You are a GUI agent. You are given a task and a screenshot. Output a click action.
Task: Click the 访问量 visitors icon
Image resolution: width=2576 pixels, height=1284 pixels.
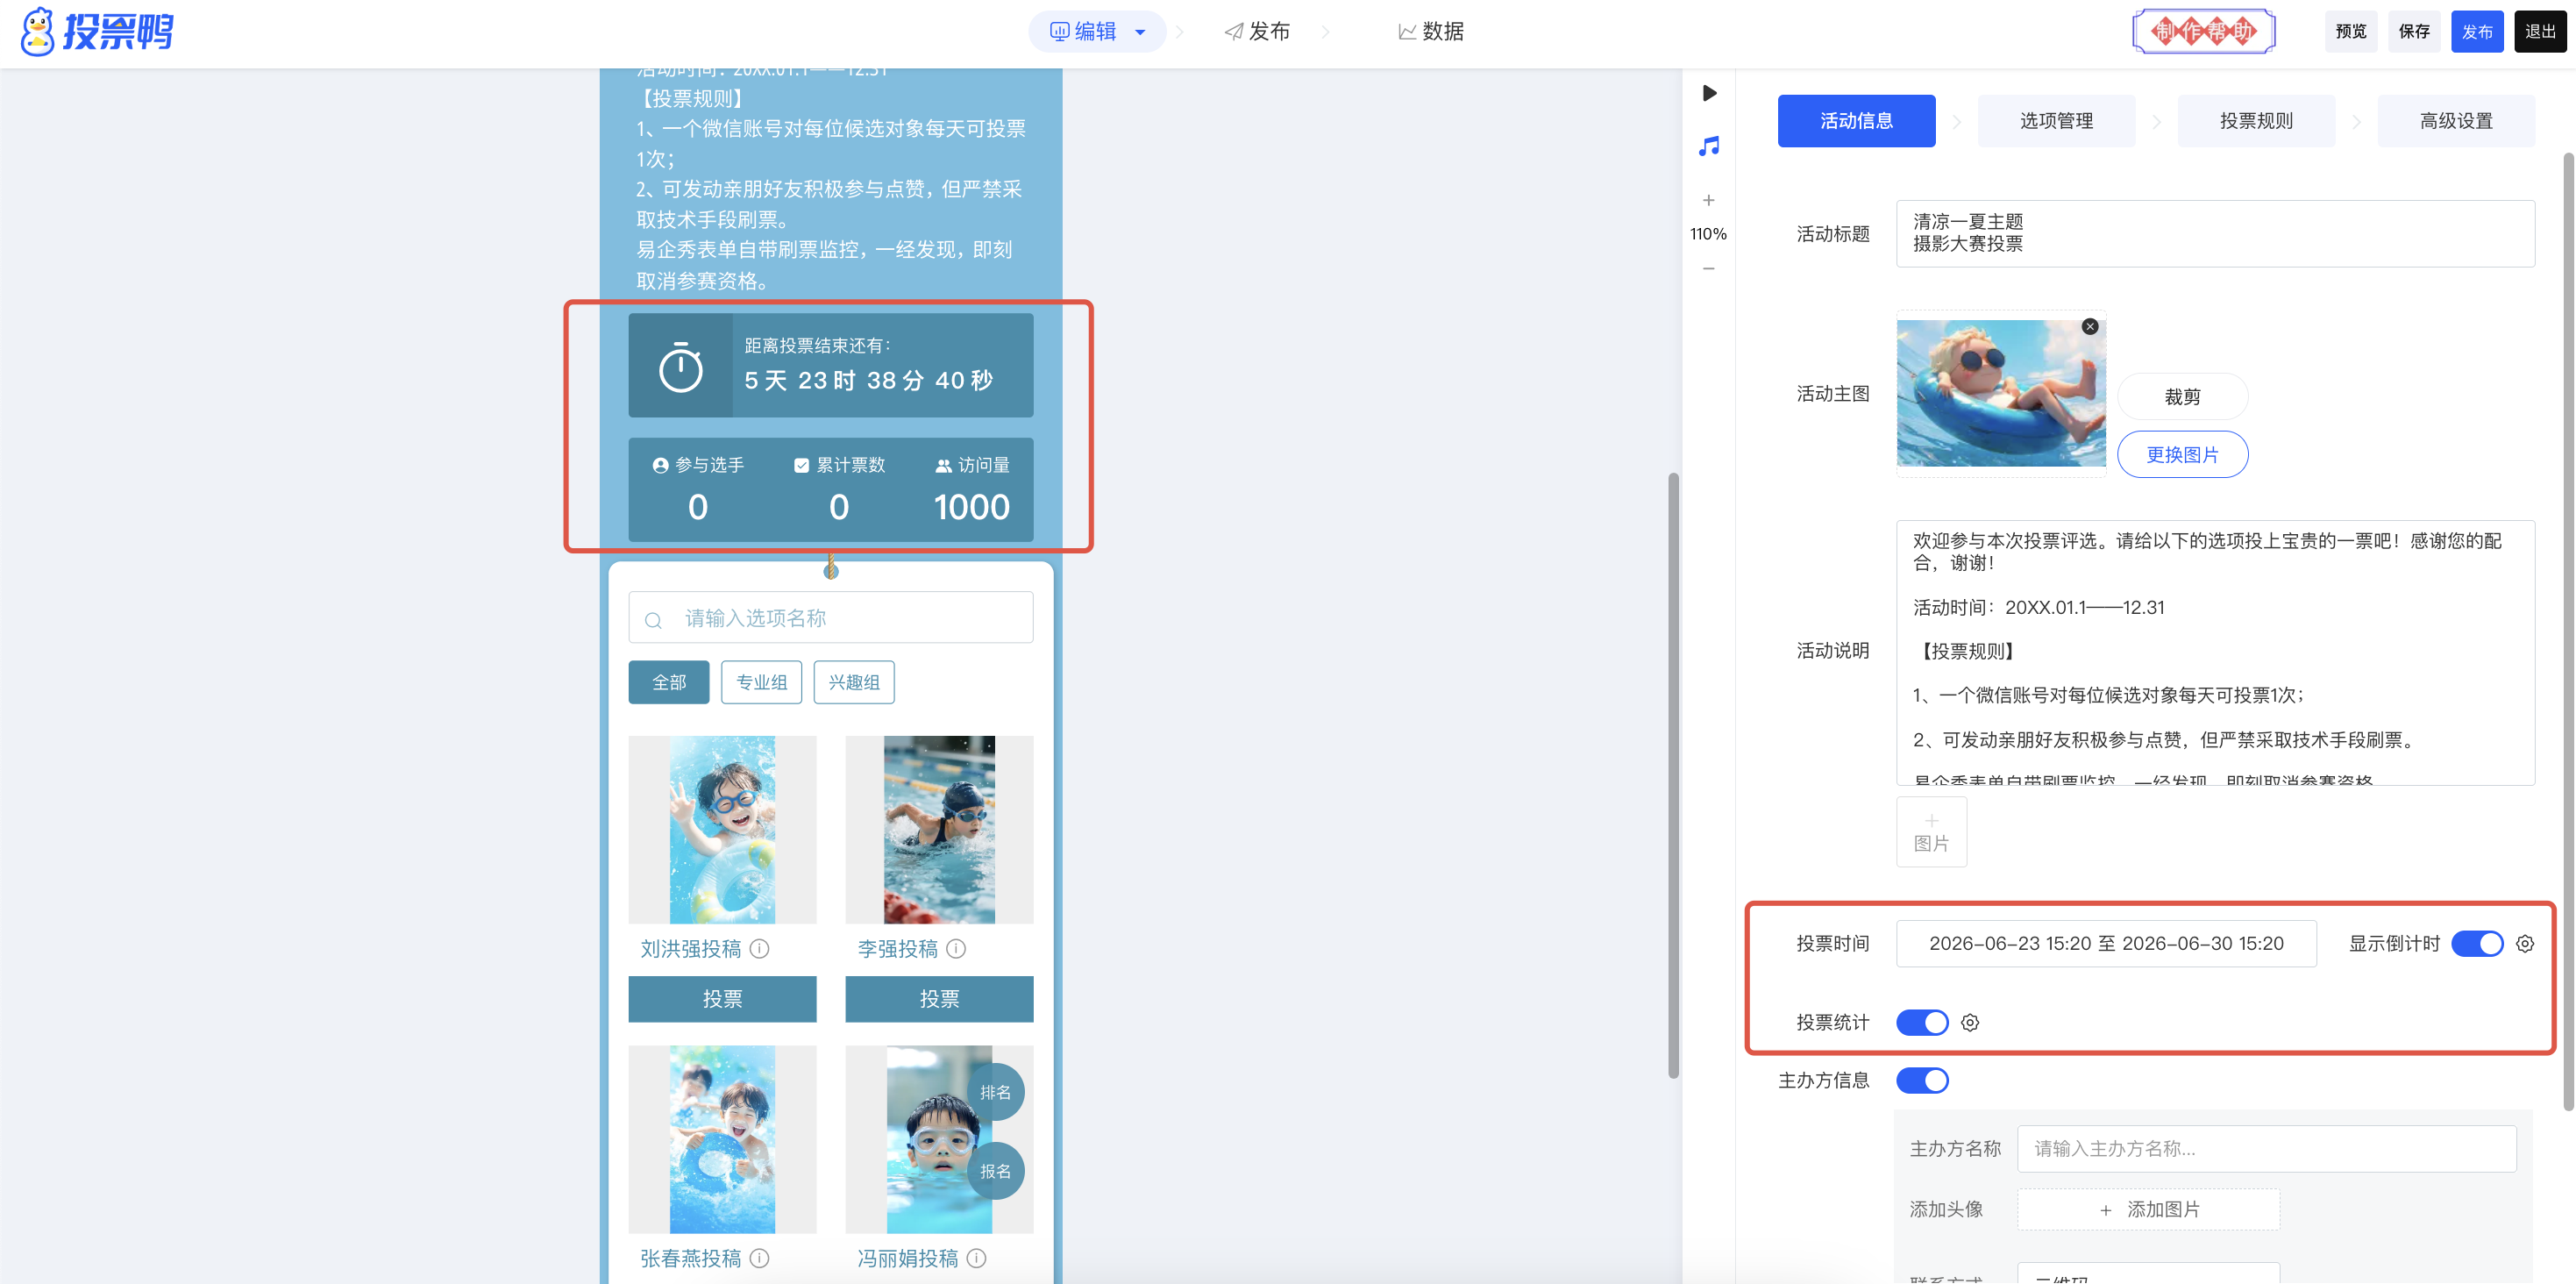(x=943, y=465)
